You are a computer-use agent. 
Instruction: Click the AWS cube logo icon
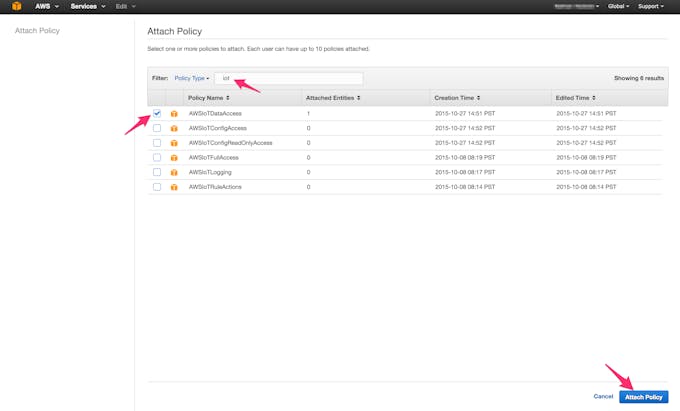pos(16,6)
